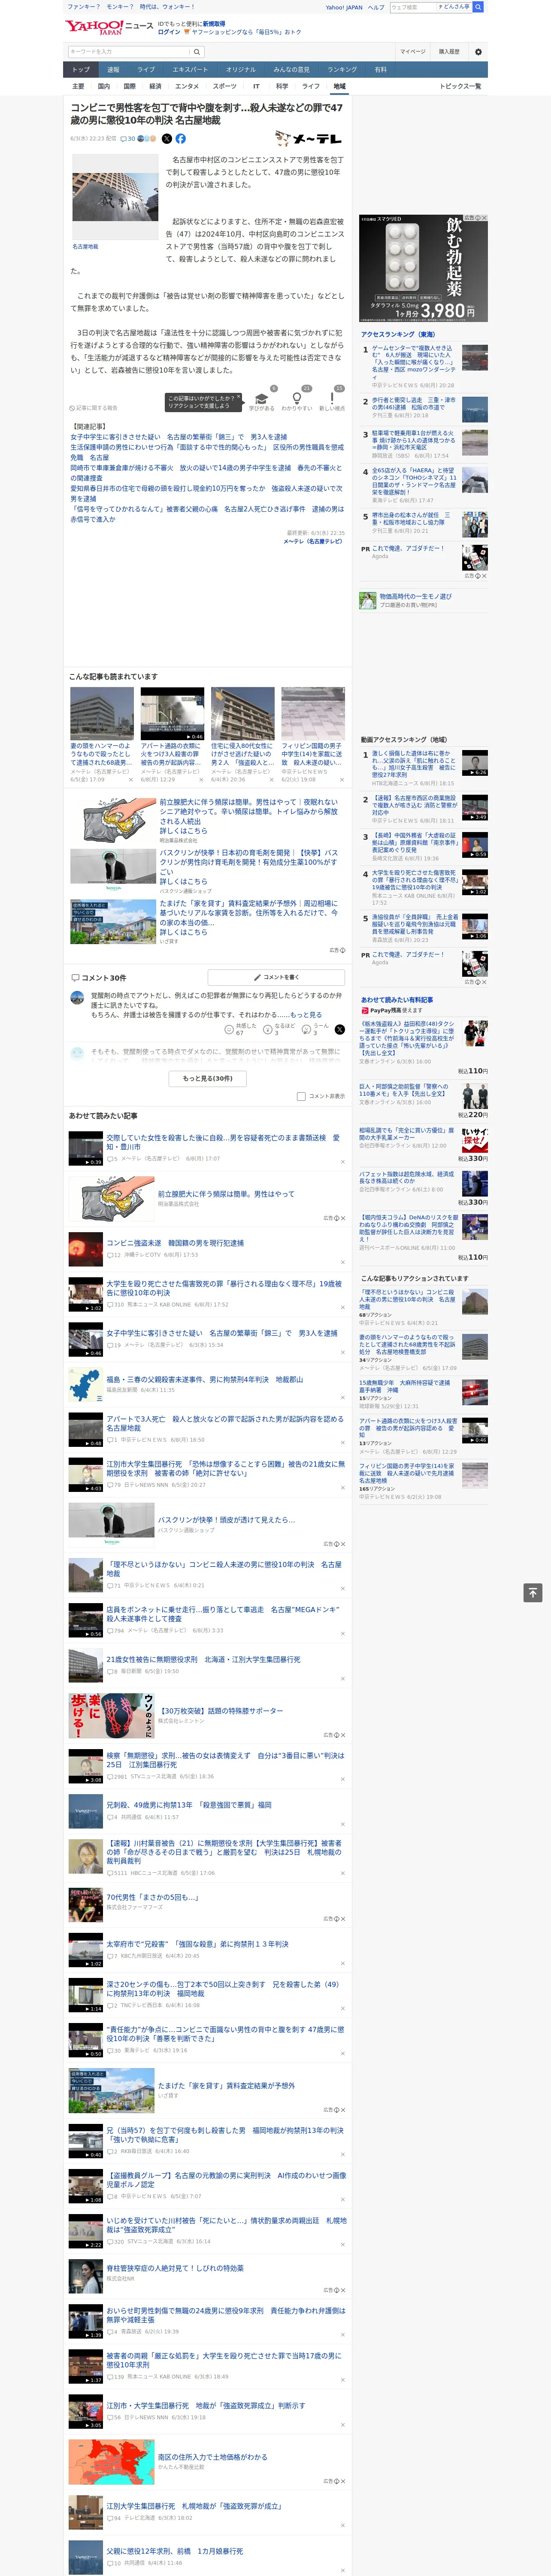Open 購入履歴
The image size is (551, 2576).
pyautogui.click(x=449, y=52)
